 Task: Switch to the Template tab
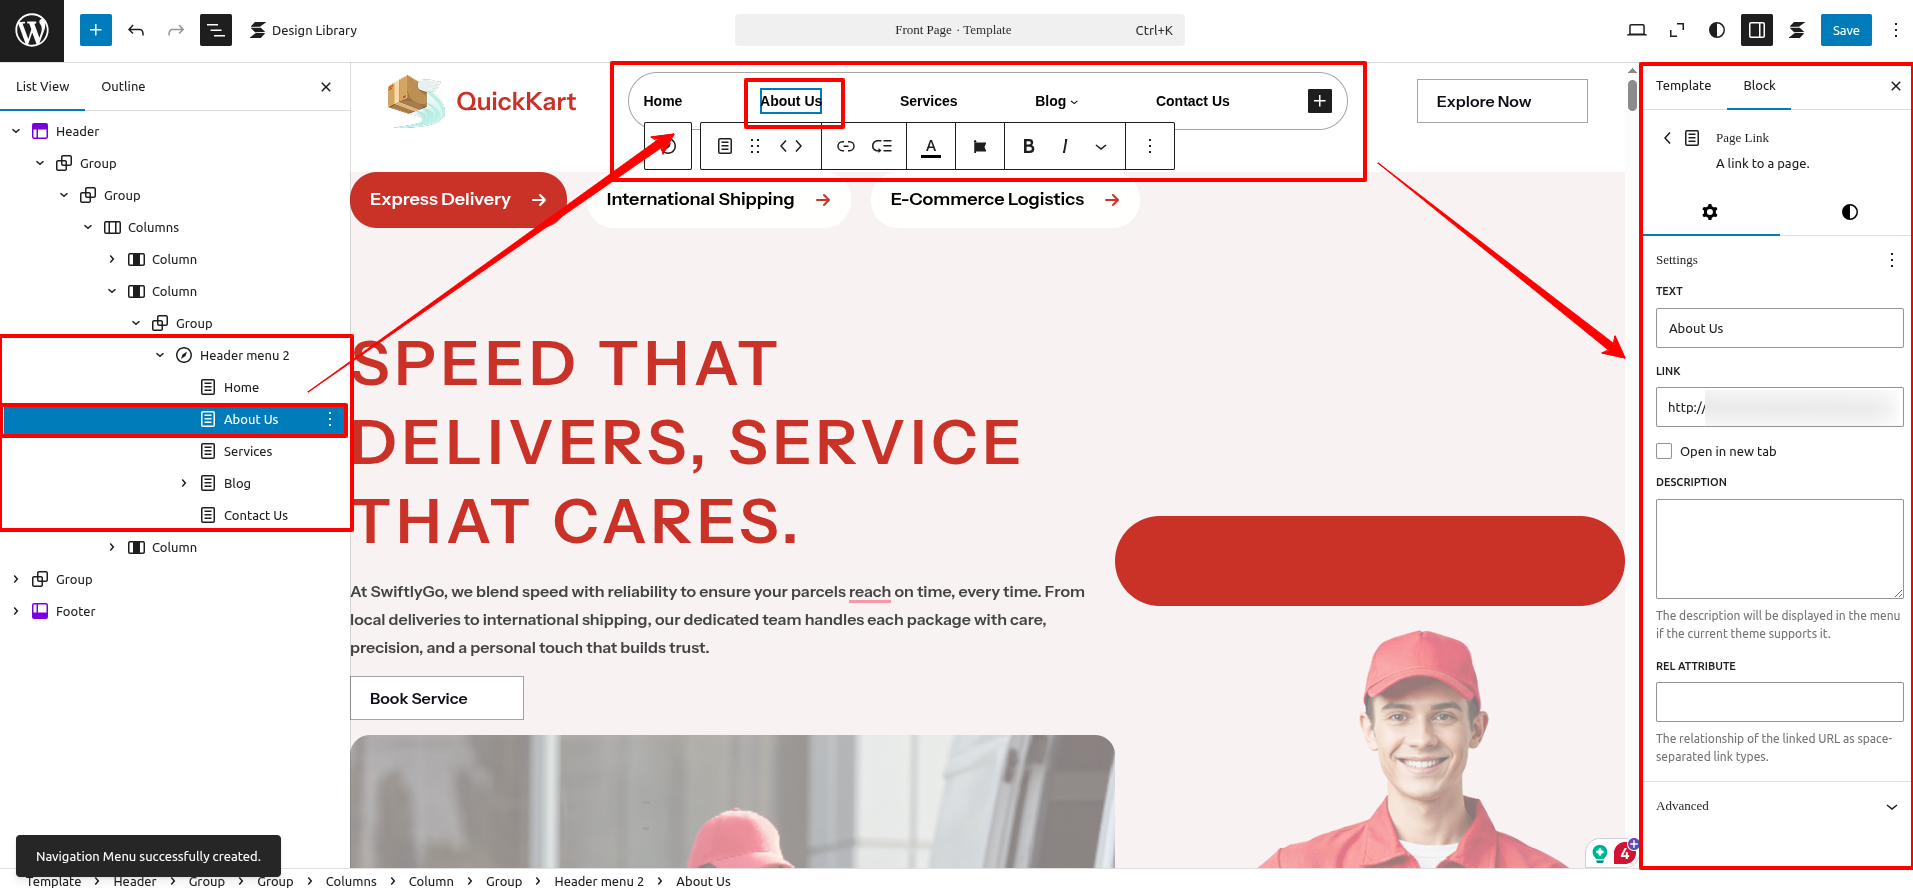tap(1683, 86)
